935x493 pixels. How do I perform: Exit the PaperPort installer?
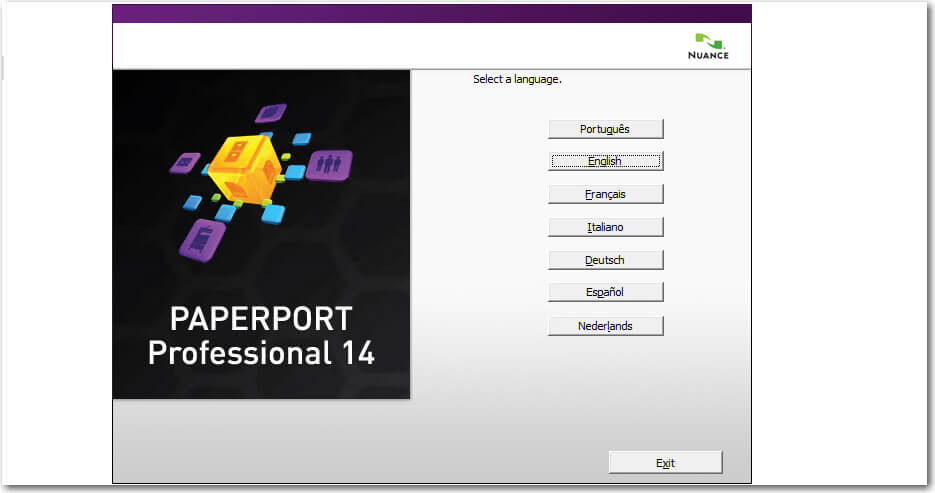(665, 463)
